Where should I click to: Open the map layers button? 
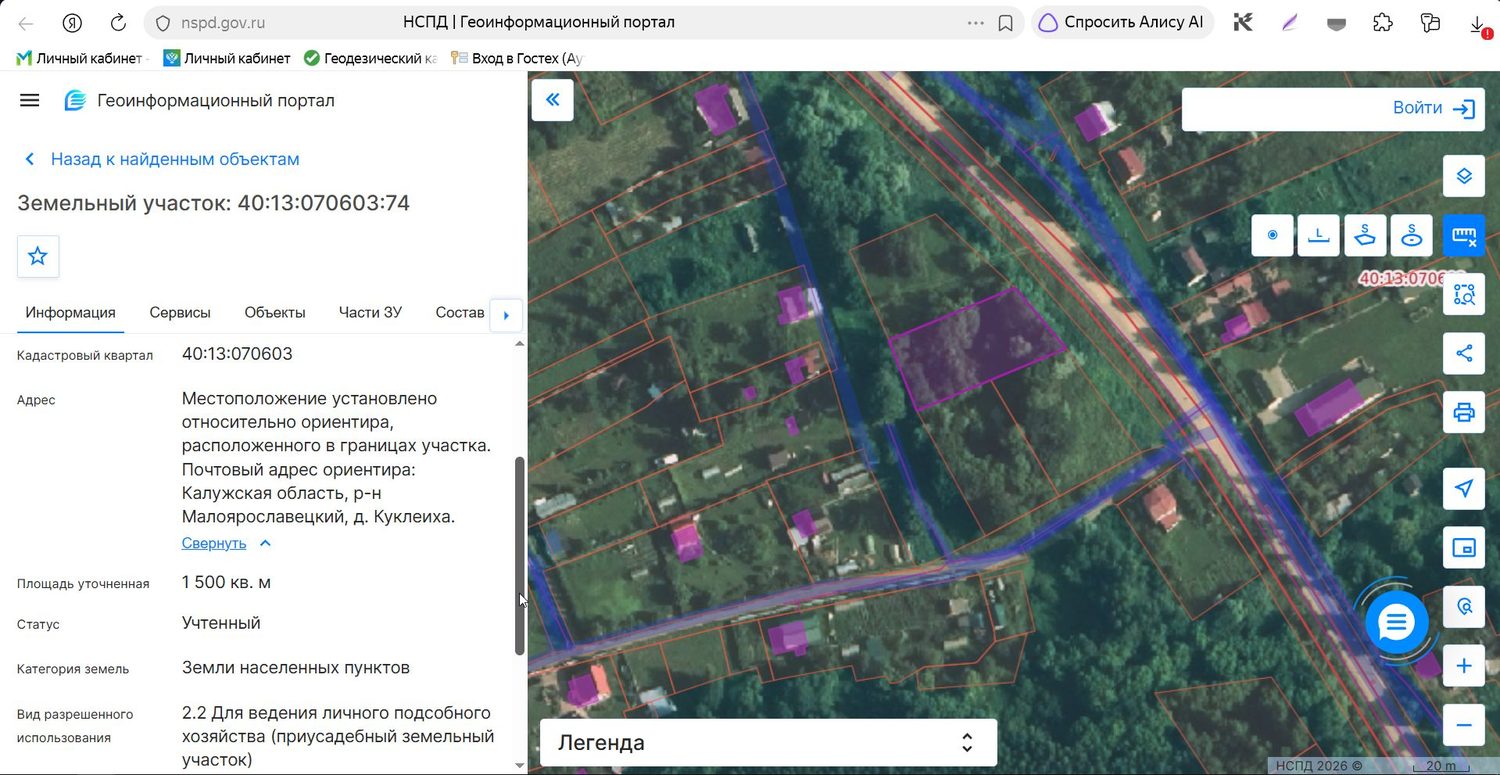[x=1464, y=176]
